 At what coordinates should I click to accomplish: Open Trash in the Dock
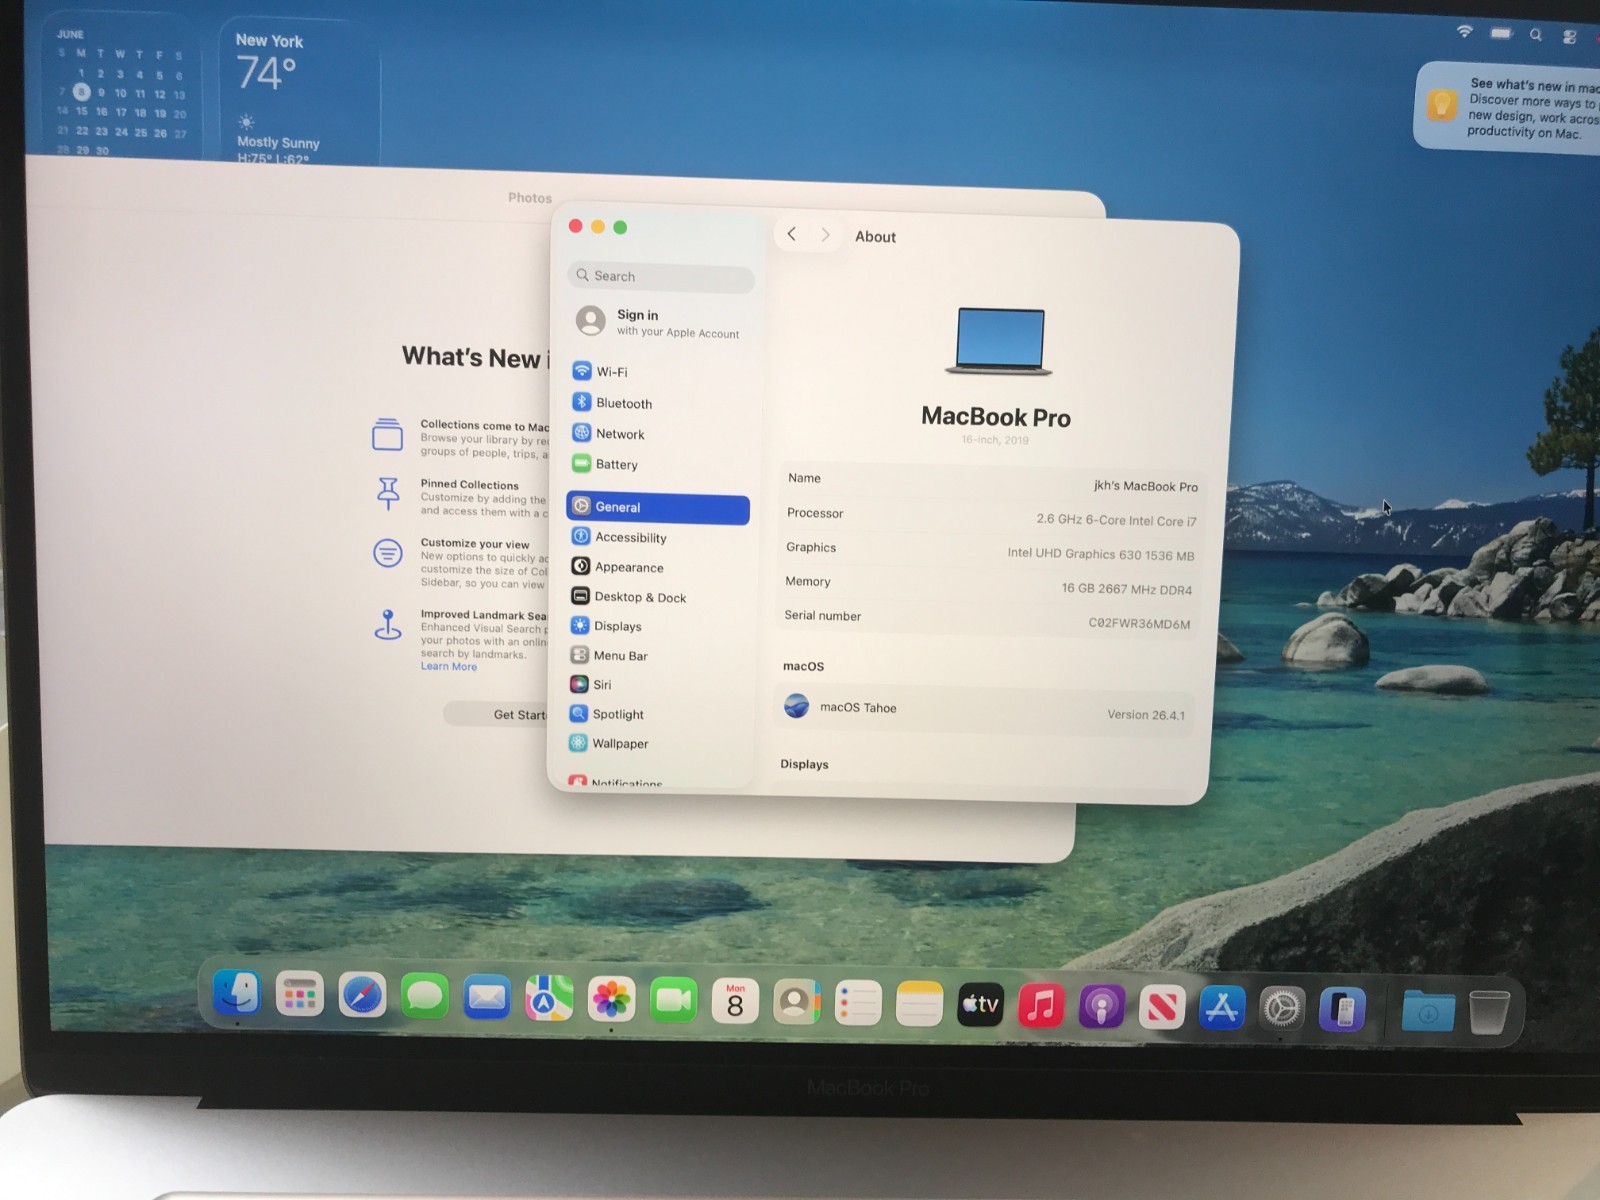tap(1488, 1012)
